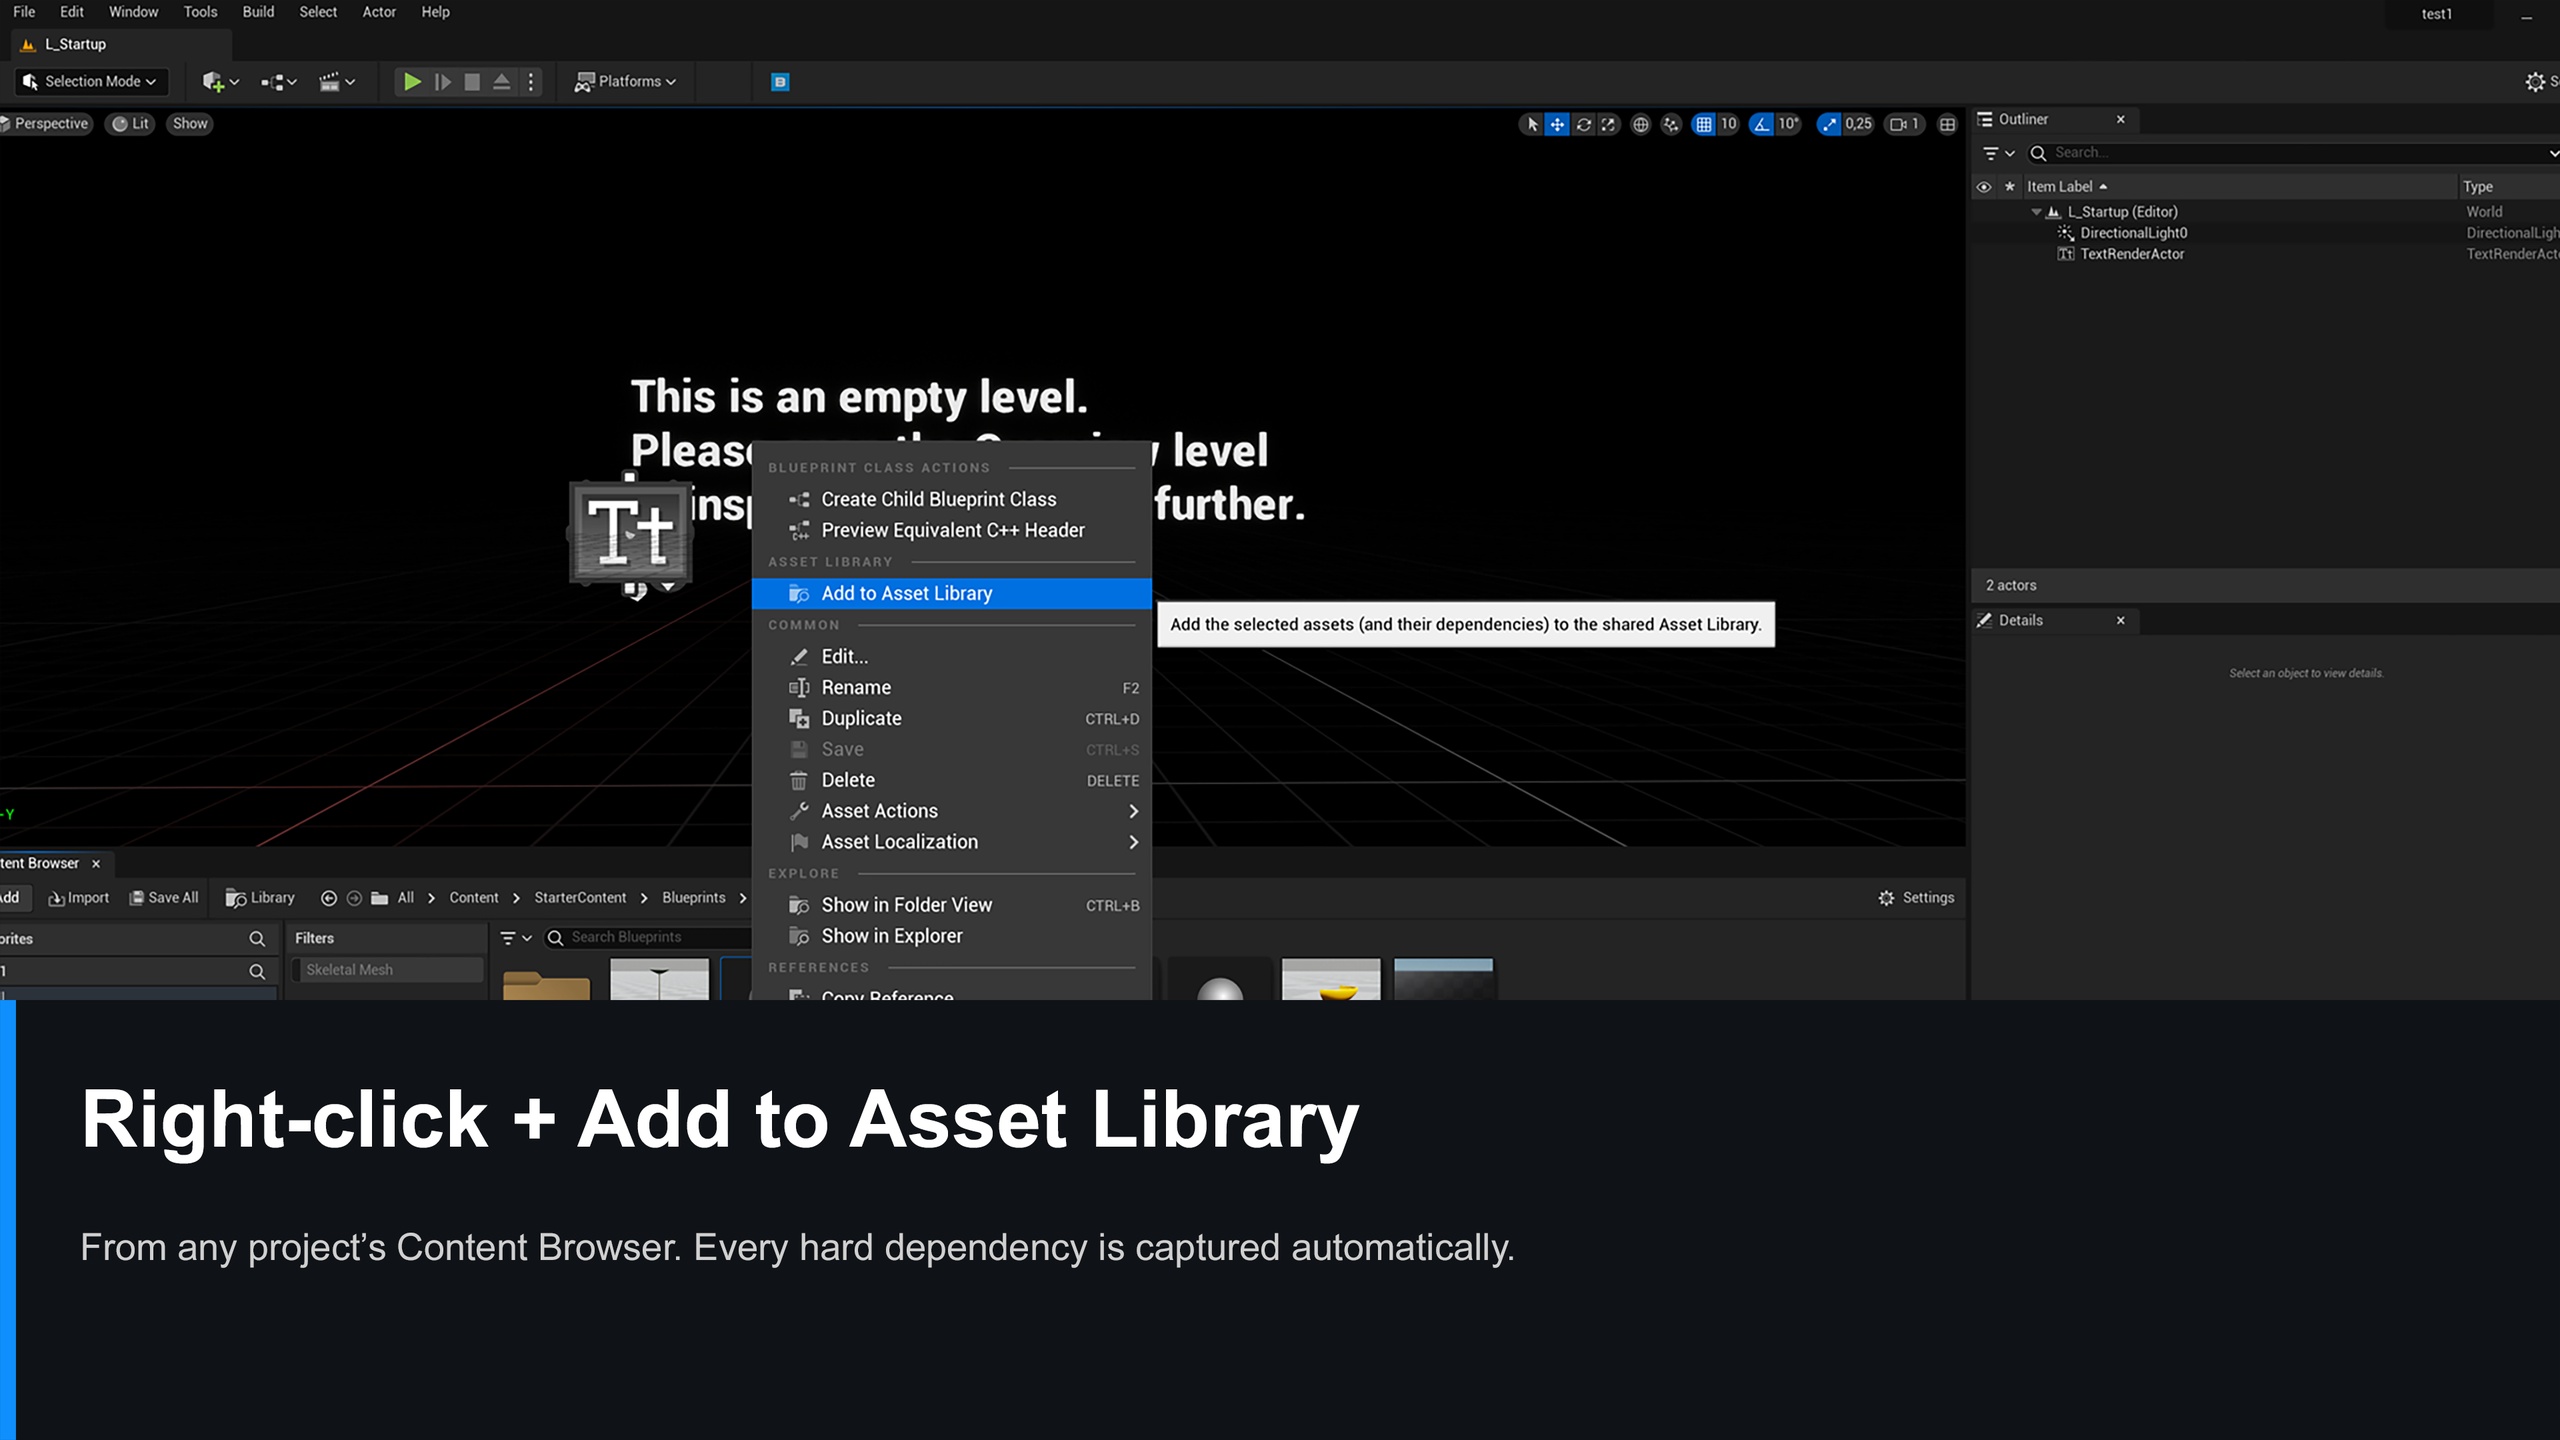
Task: Open the Platforms dropdown
Action: click(626, 82)
